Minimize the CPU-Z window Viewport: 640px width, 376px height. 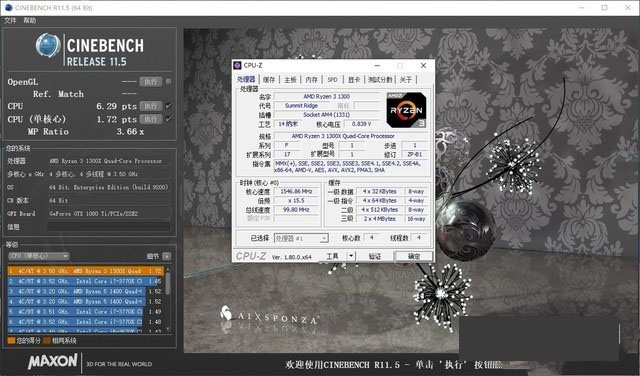[378, 65]
